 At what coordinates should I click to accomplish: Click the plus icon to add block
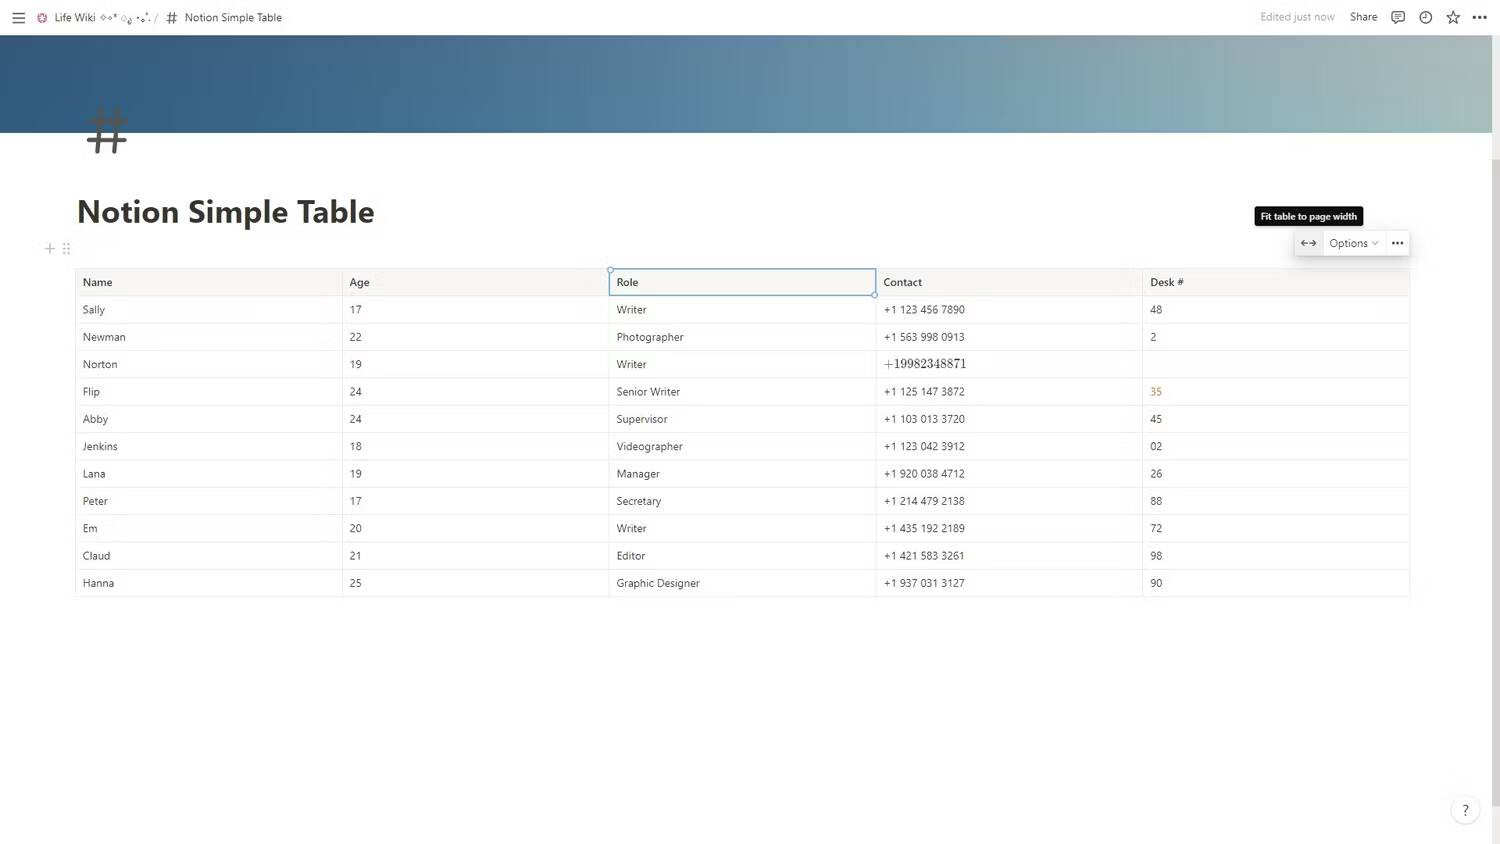(49, 249)
